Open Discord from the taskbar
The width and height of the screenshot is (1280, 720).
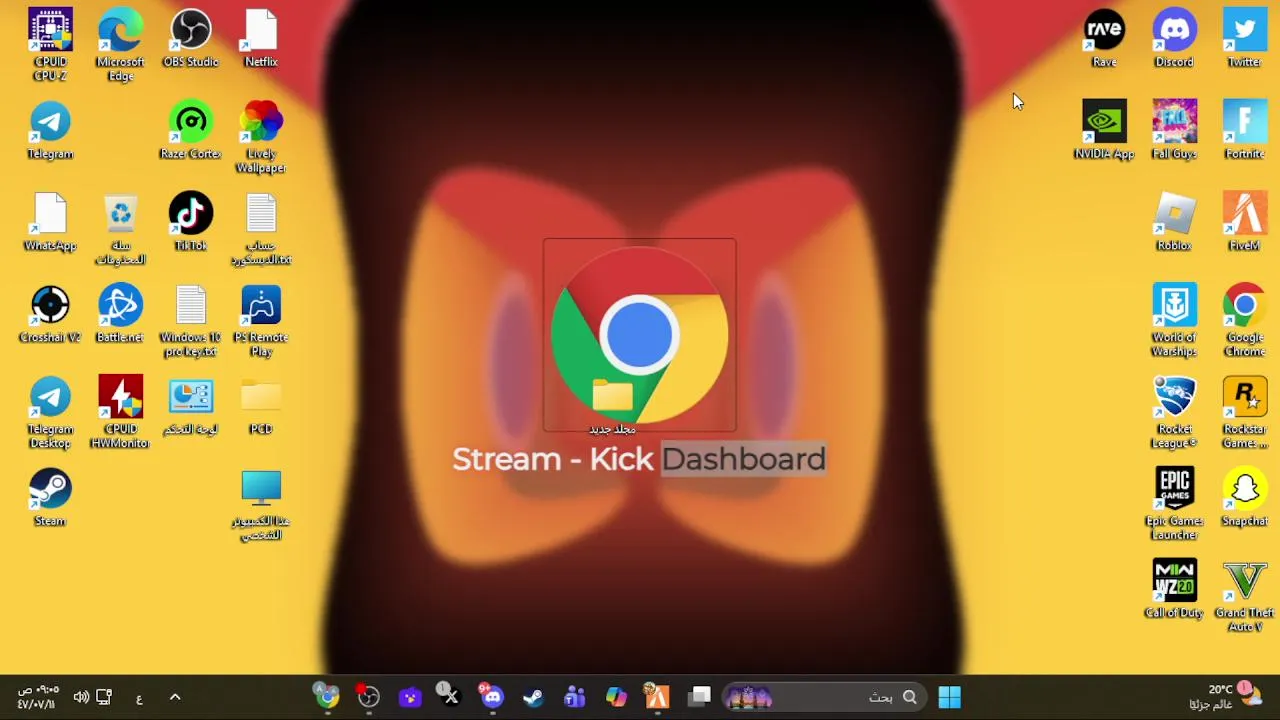[491, 697]
